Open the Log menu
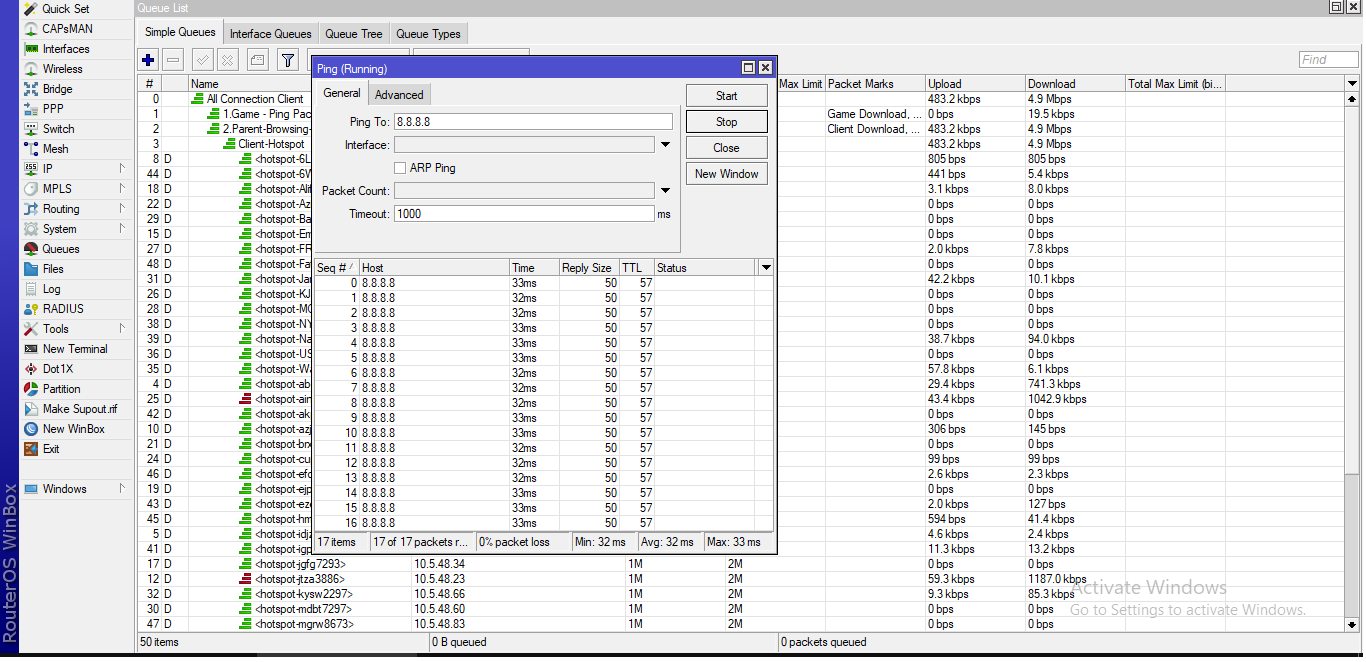1366x662 pixels. 51,289
